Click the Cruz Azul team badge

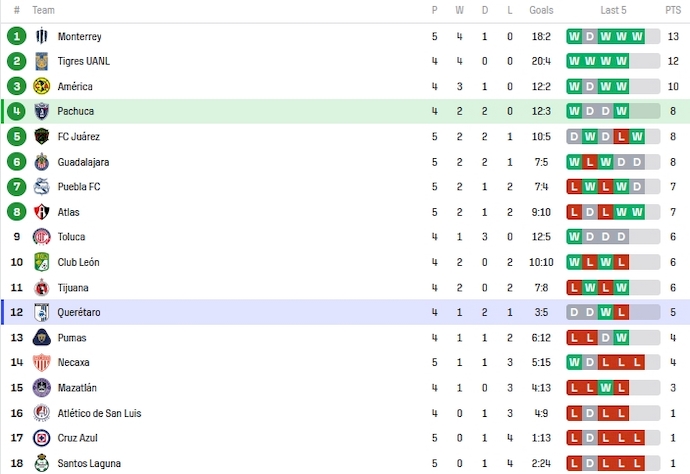42,438
